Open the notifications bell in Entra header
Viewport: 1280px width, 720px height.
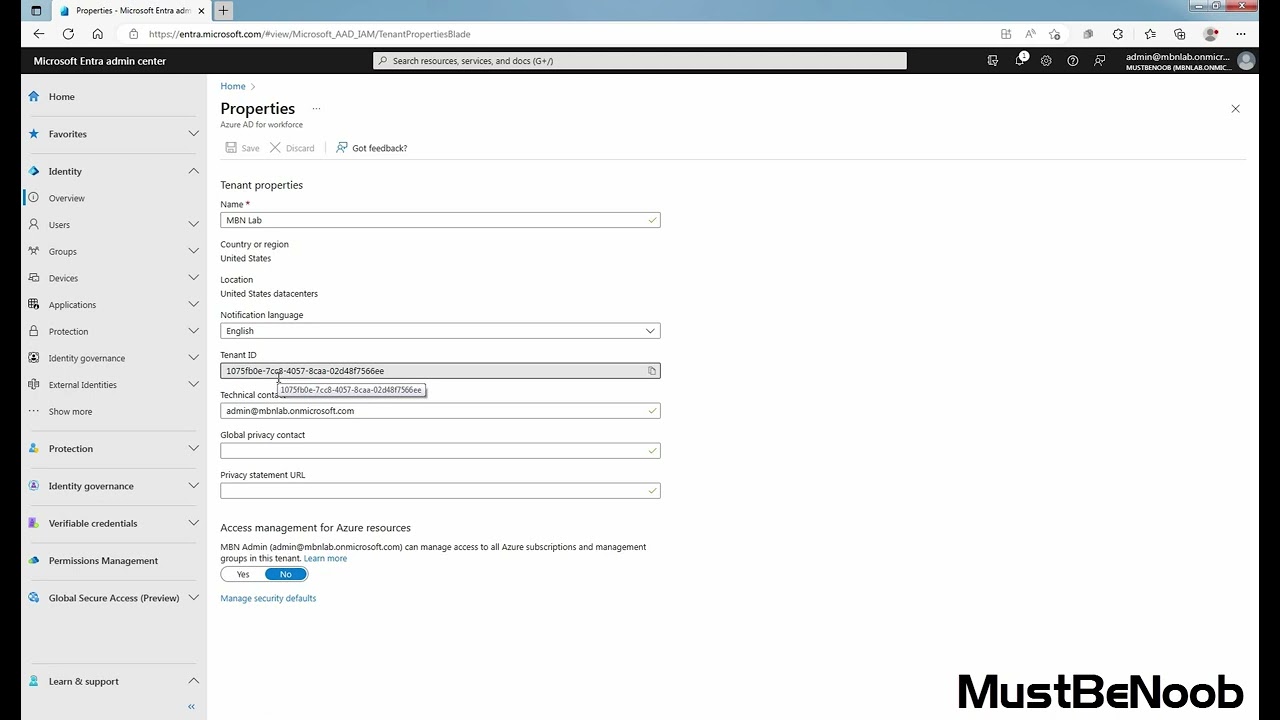tap(1019, 60)
